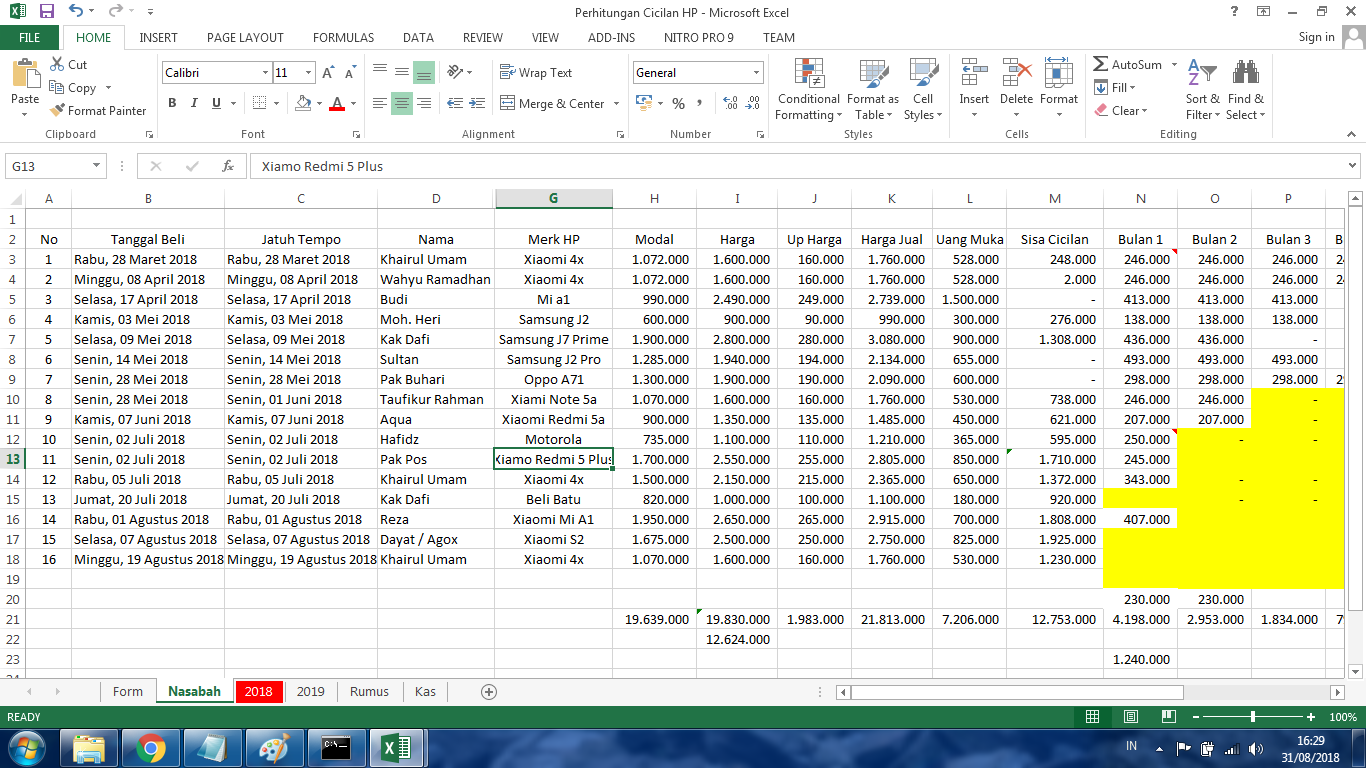Decrease cell indent
Viewport: 1366px width, 768px height.
click(x=454, y=103)
